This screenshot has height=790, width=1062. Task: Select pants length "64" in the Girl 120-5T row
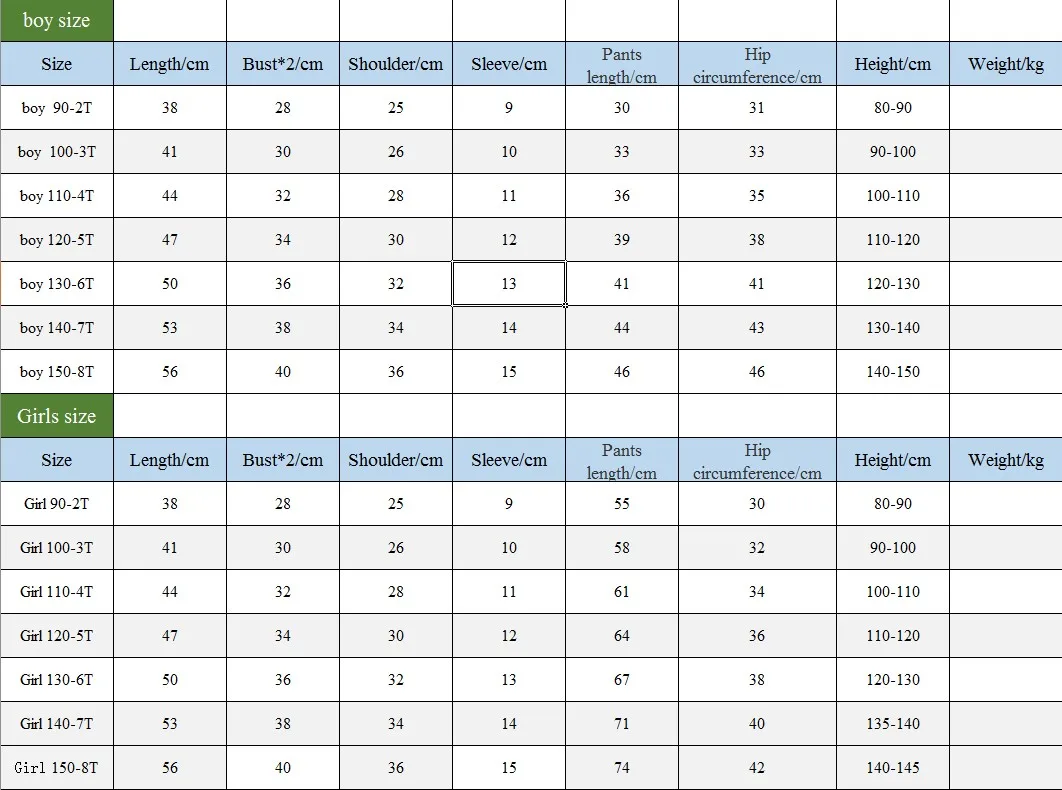[x=622, y=636]
